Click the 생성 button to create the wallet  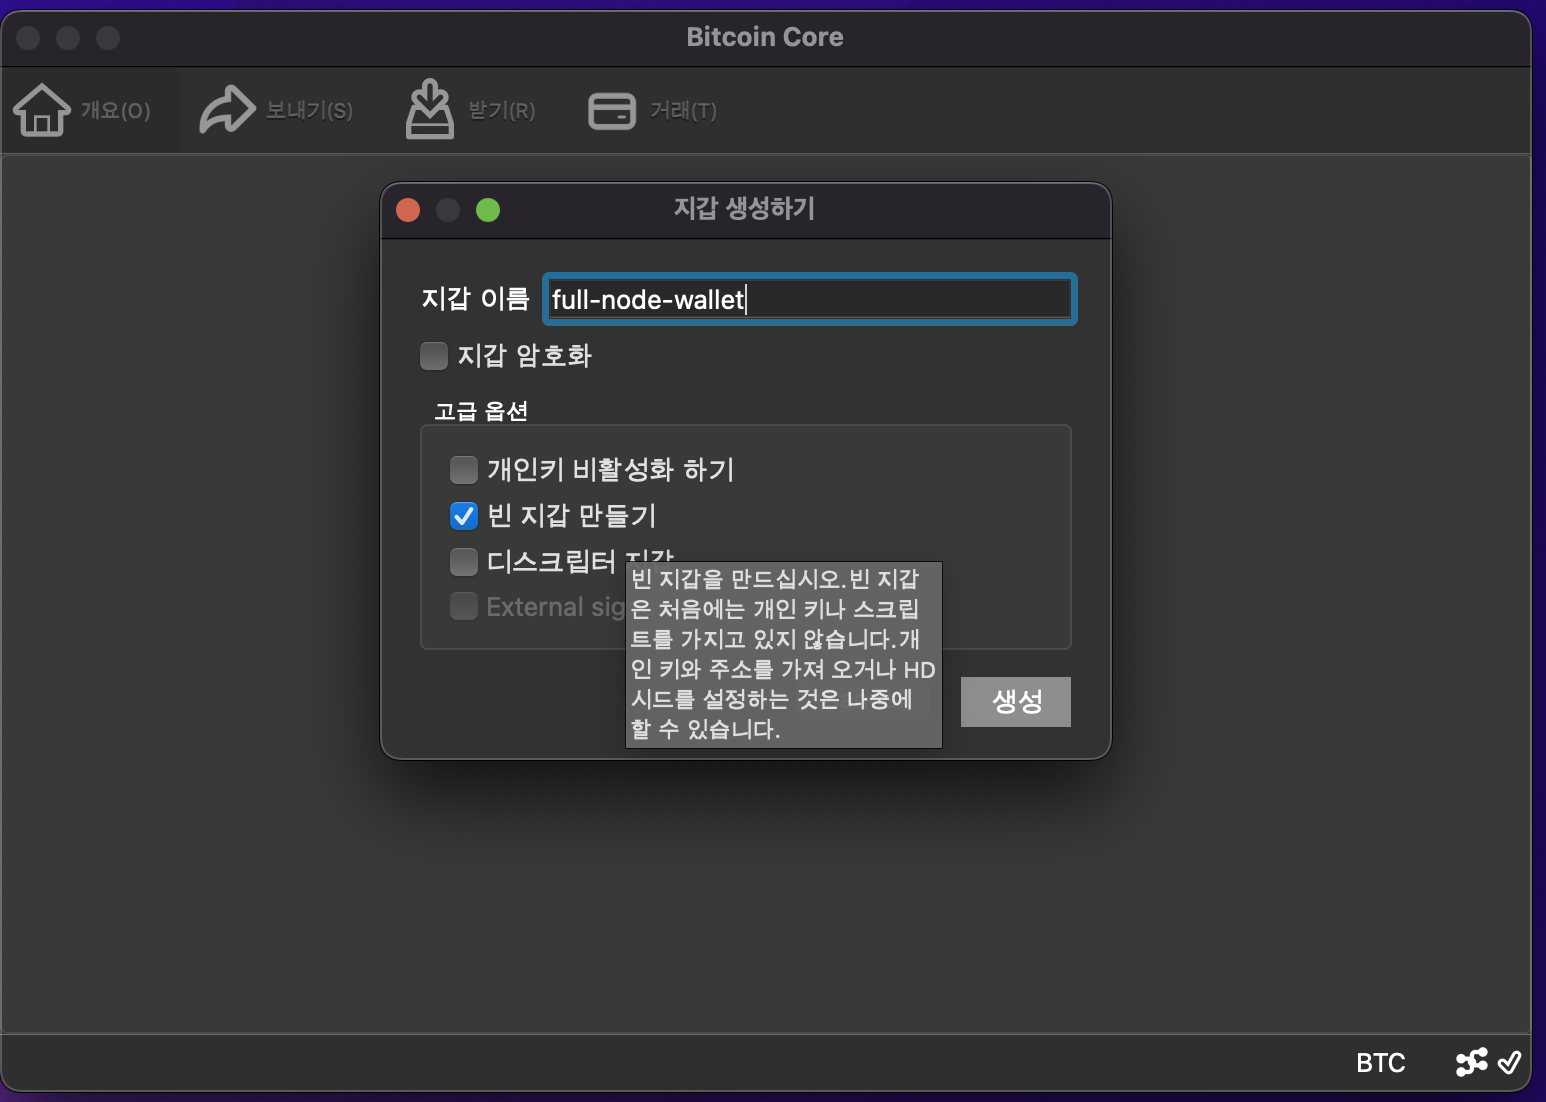click(1016, 702)
